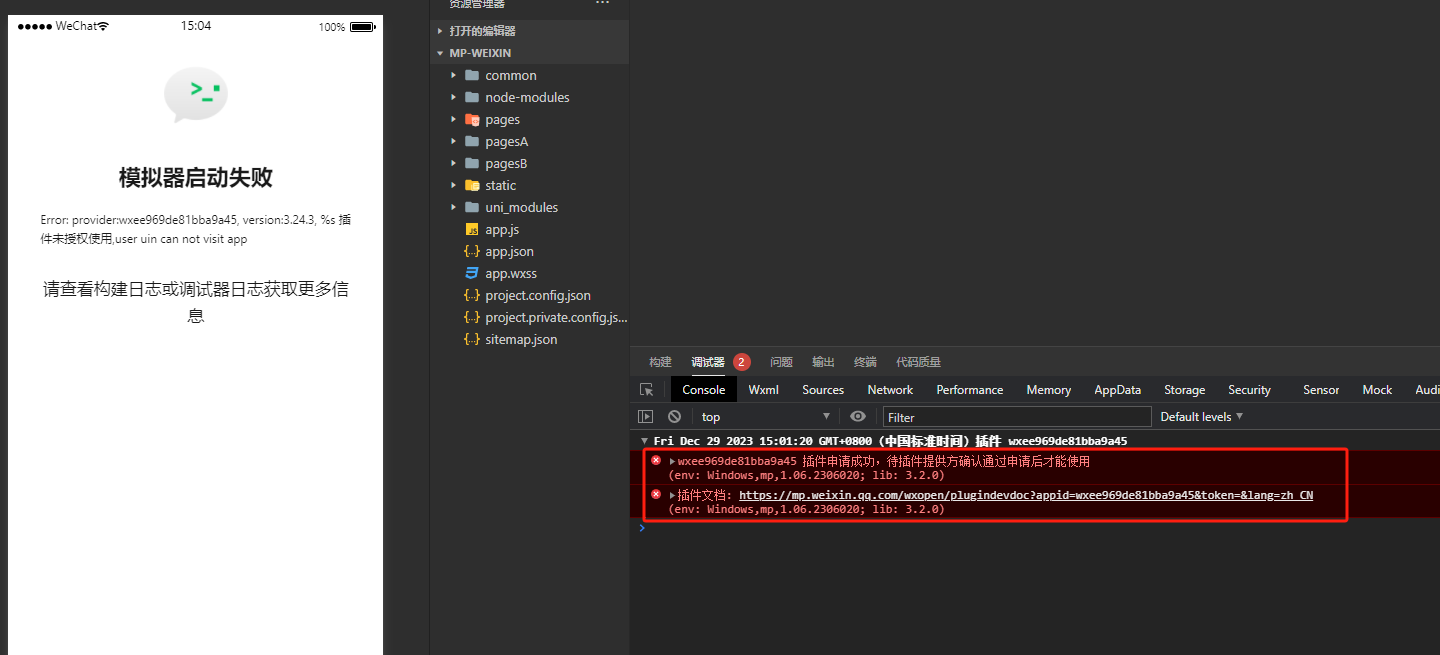Screen dimensions: 1440x655
Task: Clear the console with the ban icon
Action: pyautogui.click(x=675, y=417)
